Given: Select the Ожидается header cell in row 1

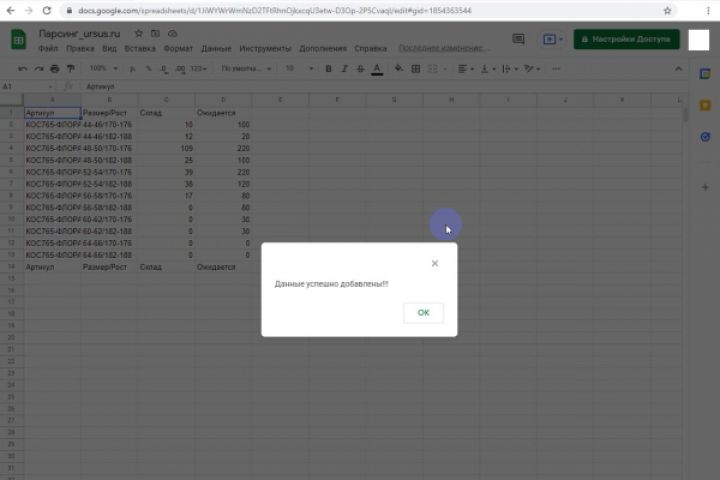Looking at the screenshot, I should (x=223, y=113).
